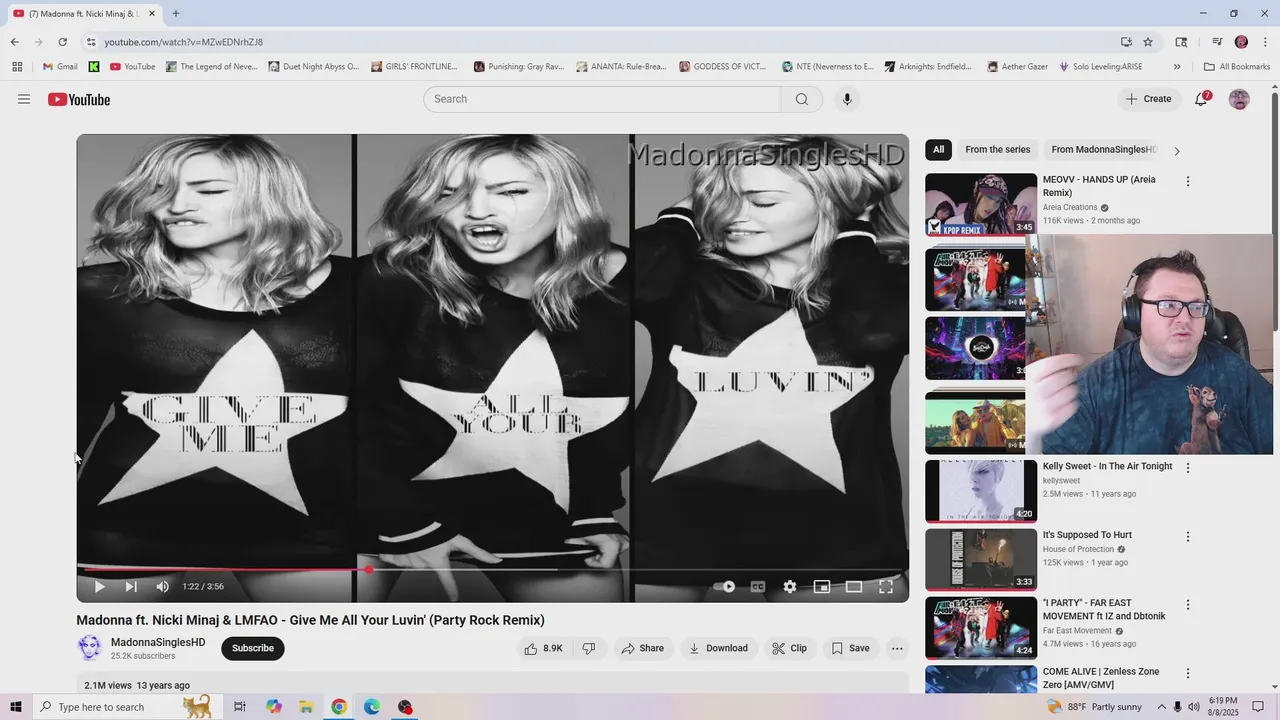
Task: Open the Aether Gazer bookmark
Action: coord(1017,67)
